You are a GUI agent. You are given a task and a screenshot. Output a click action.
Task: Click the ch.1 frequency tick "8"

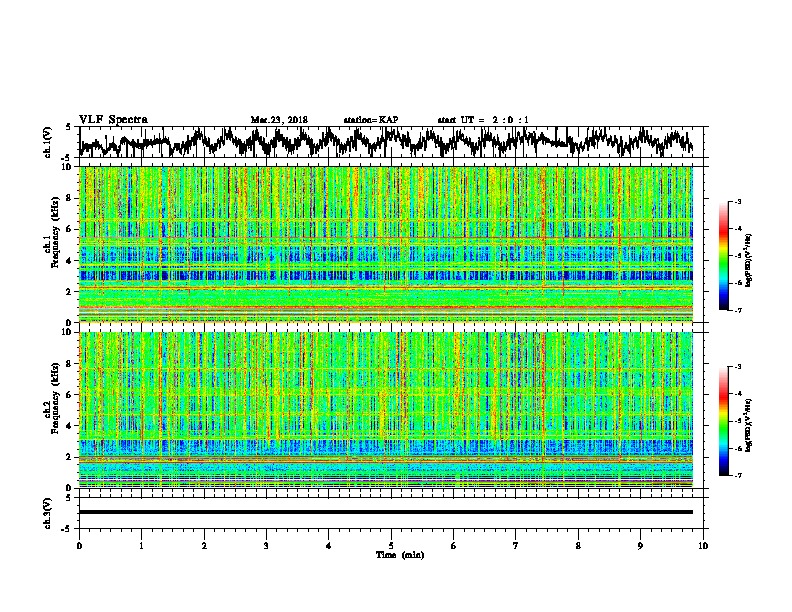tap(71, 198)
